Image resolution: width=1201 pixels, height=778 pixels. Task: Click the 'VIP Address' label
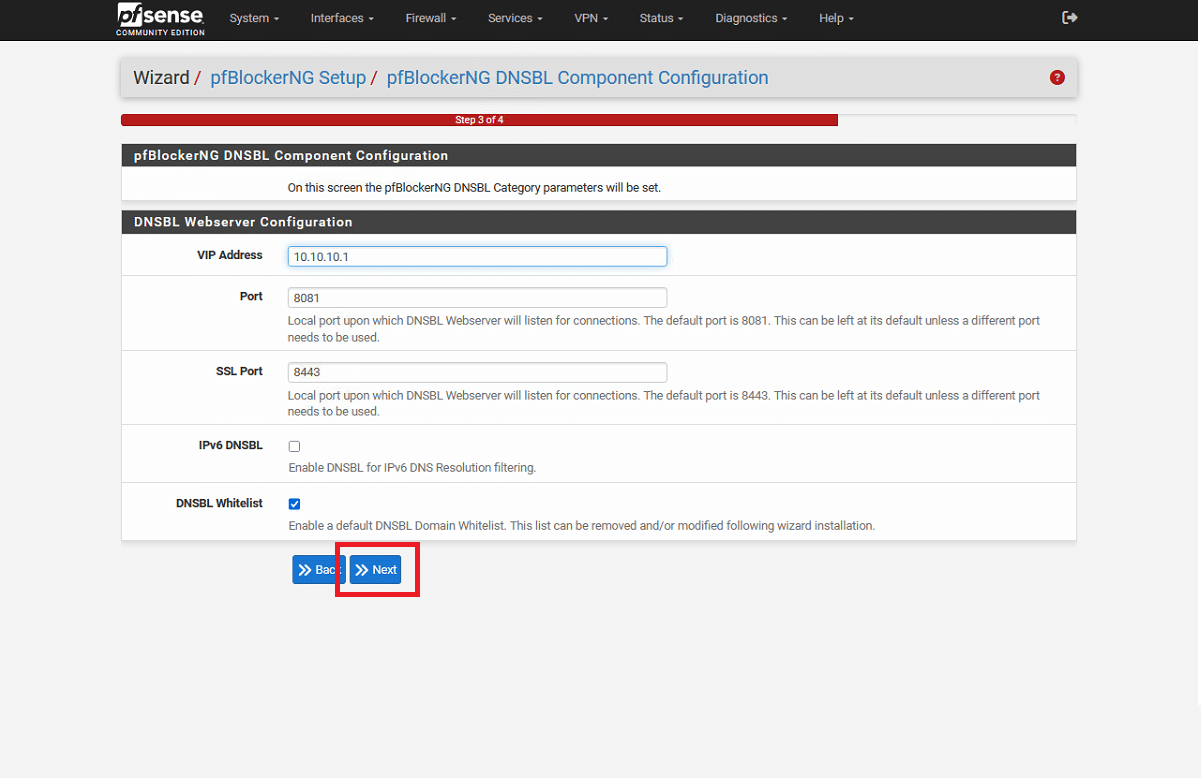230,255
